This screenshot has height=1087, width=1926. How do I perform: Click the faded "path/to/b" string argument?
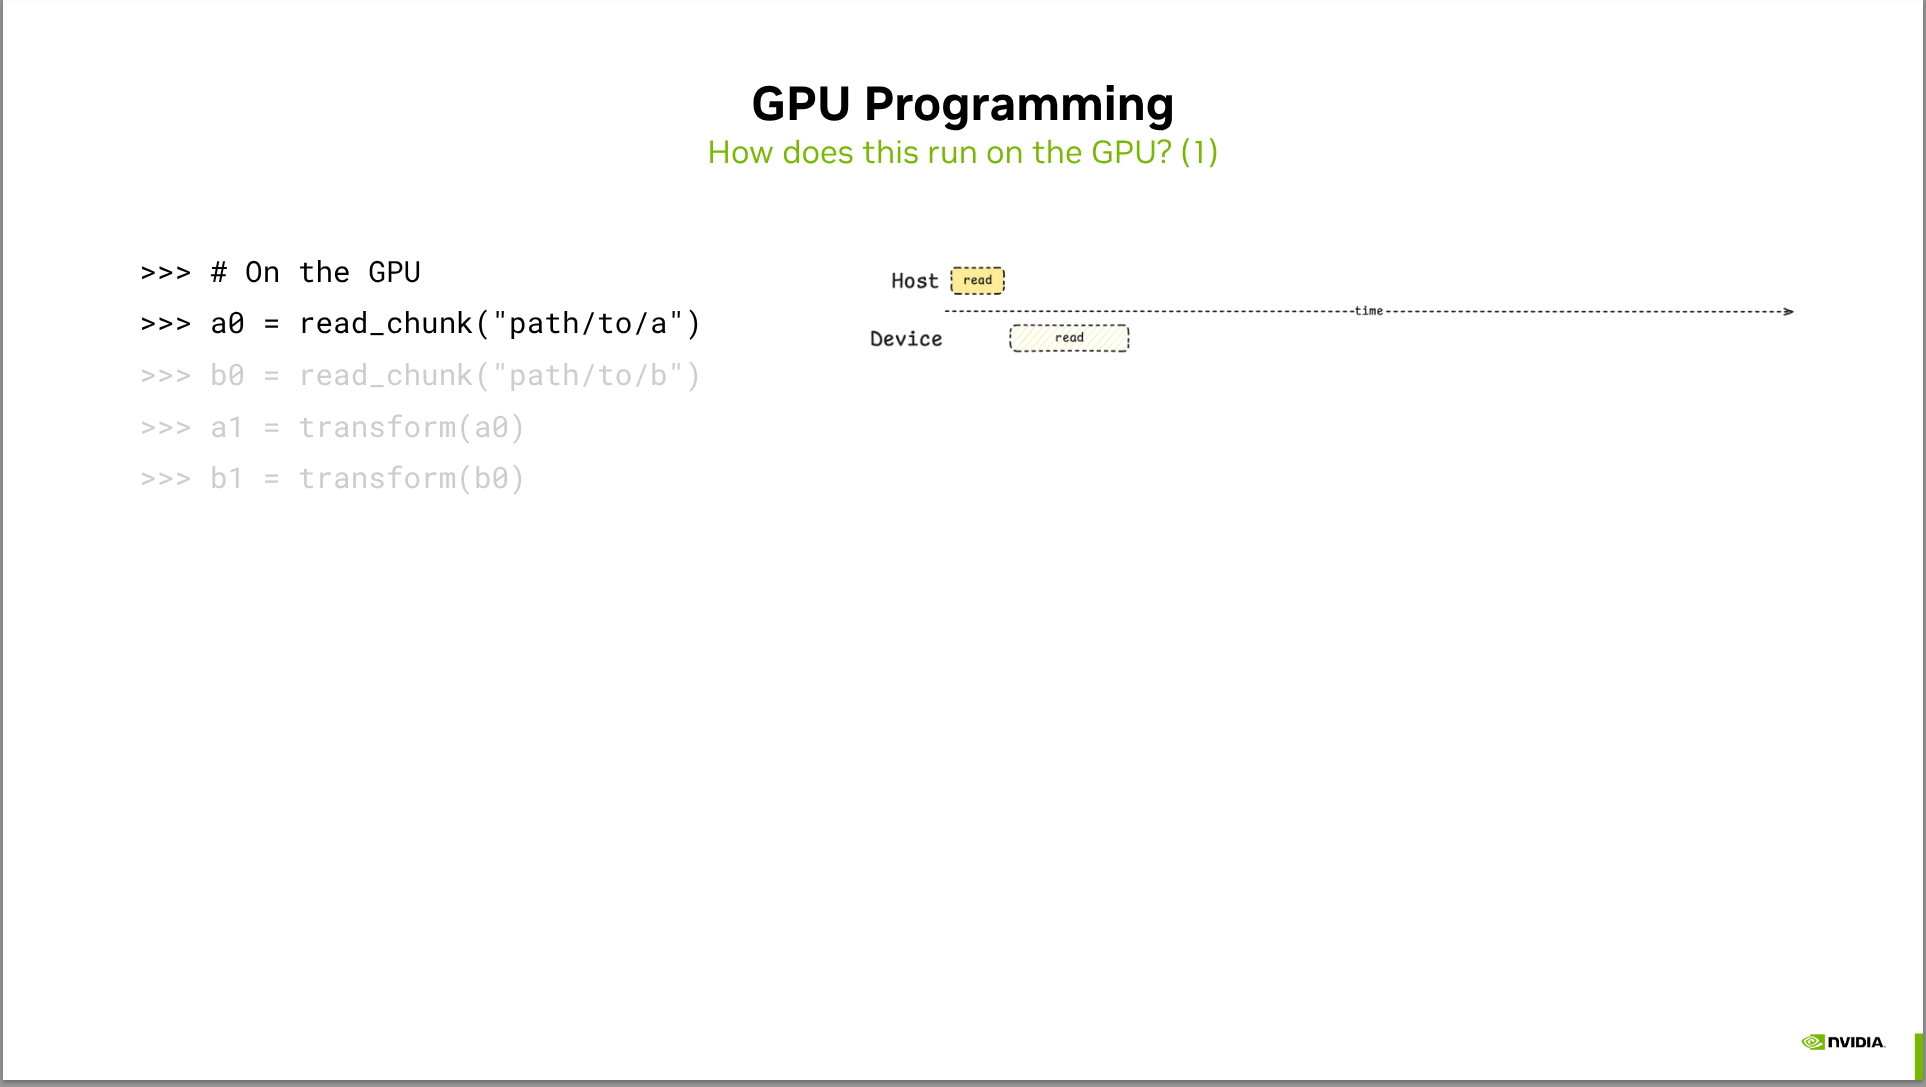590,376
